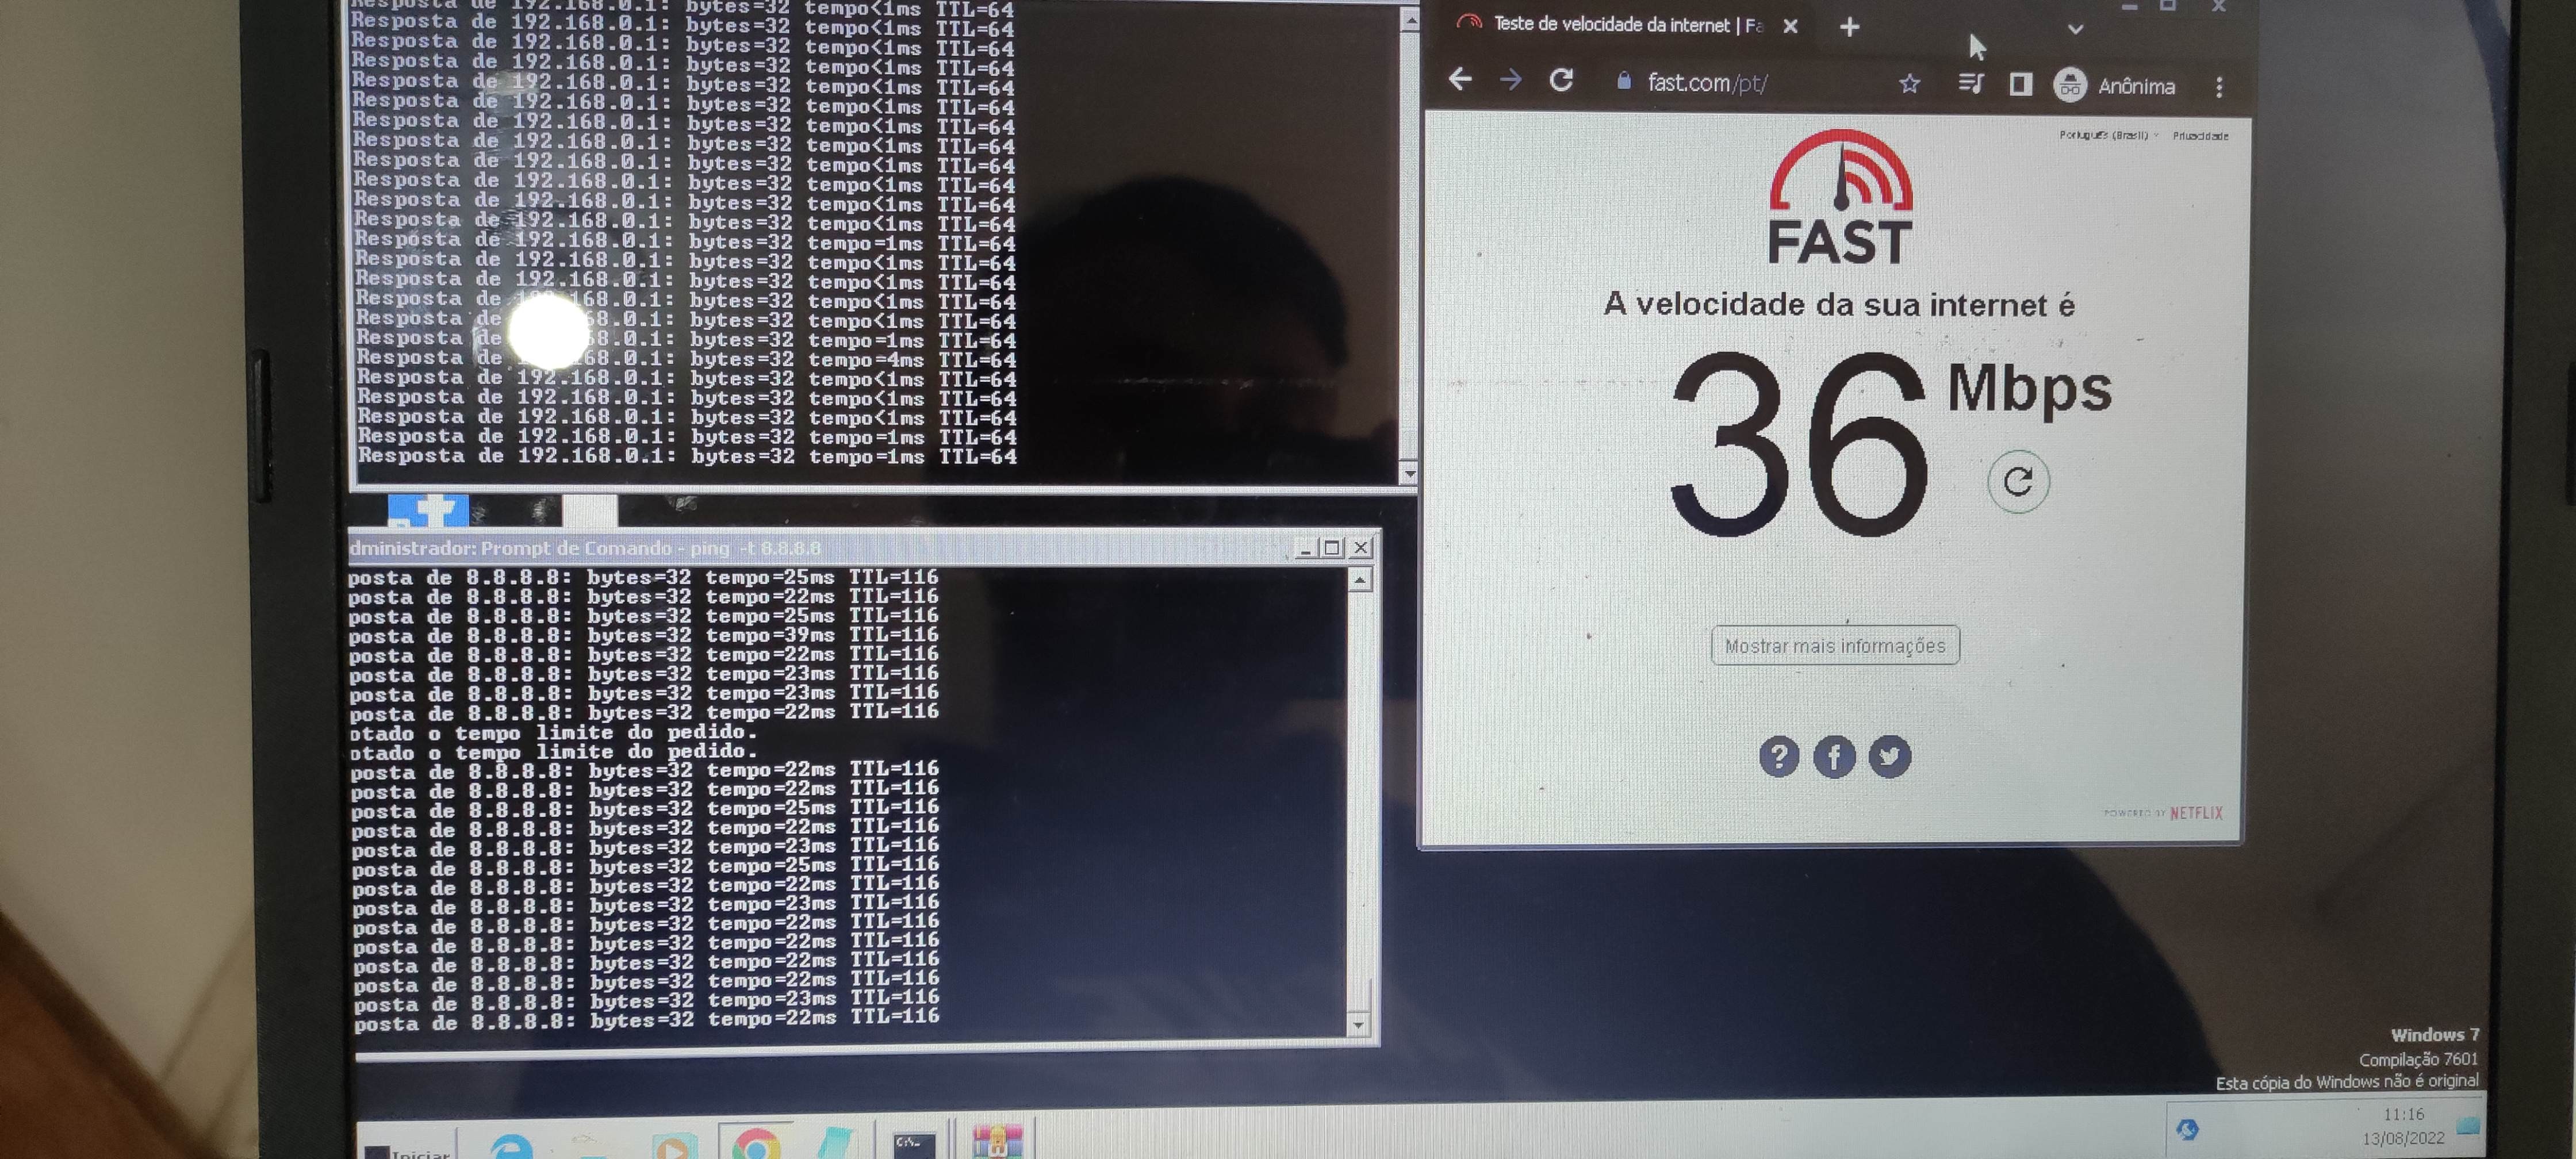
Task: Expand the tab search chevron
Action: tap(2075, 29)
